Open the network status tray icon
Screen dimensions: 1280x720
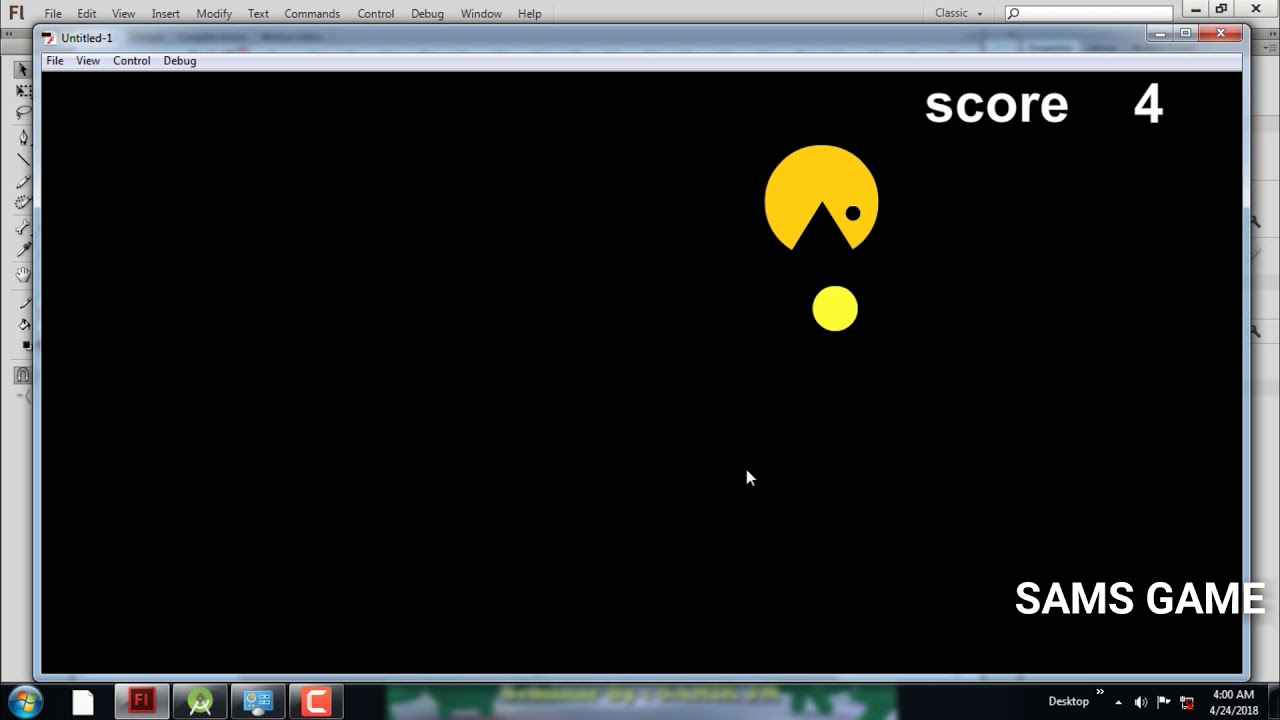click(x=1187, y=702)
